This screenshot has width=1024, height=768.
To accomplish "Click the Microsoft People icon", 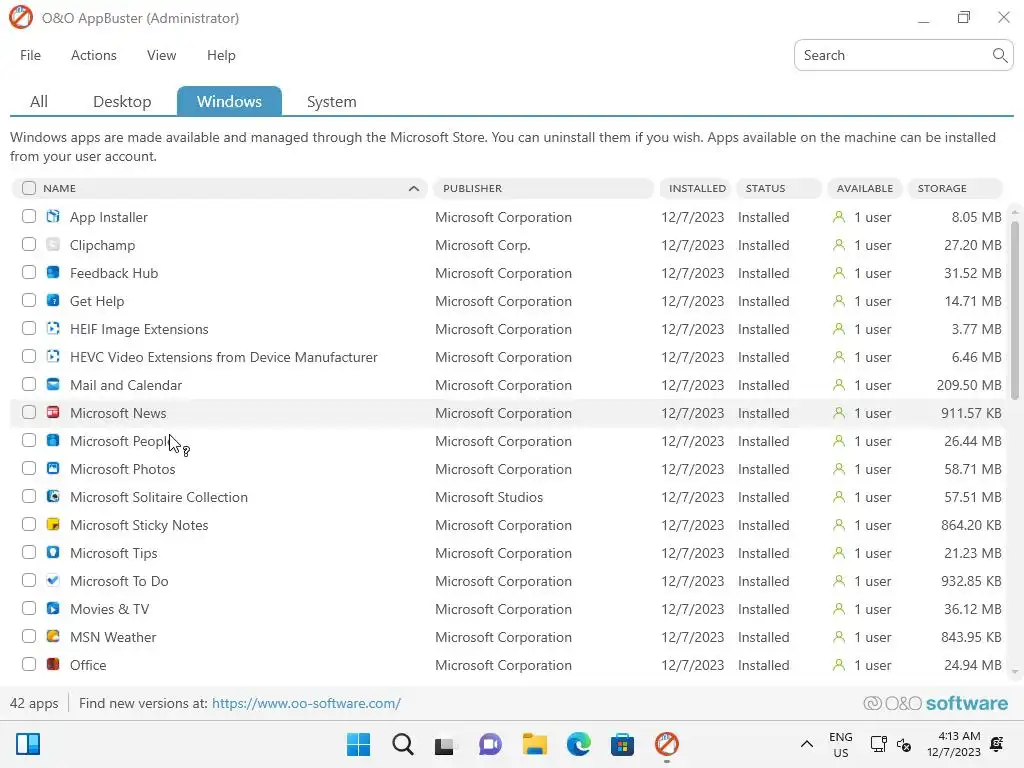I will [53, 440].
